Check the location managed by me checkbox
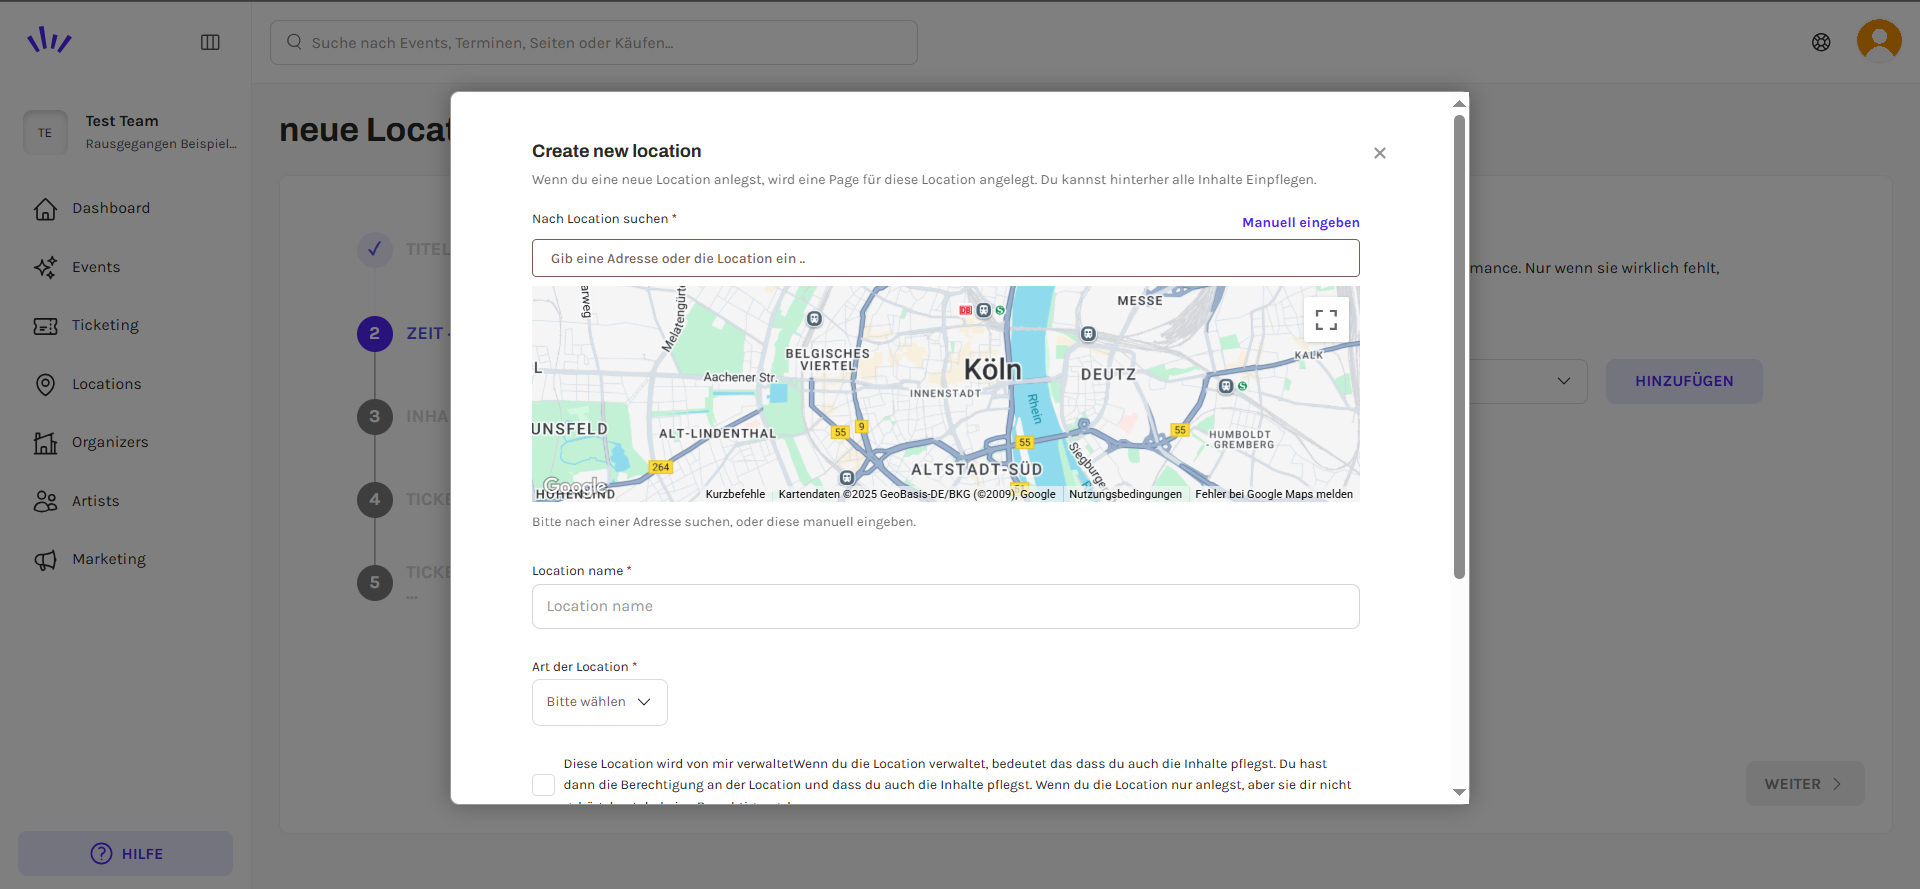The height and width of the screenshot is (889, 1920). pos(543,785)
